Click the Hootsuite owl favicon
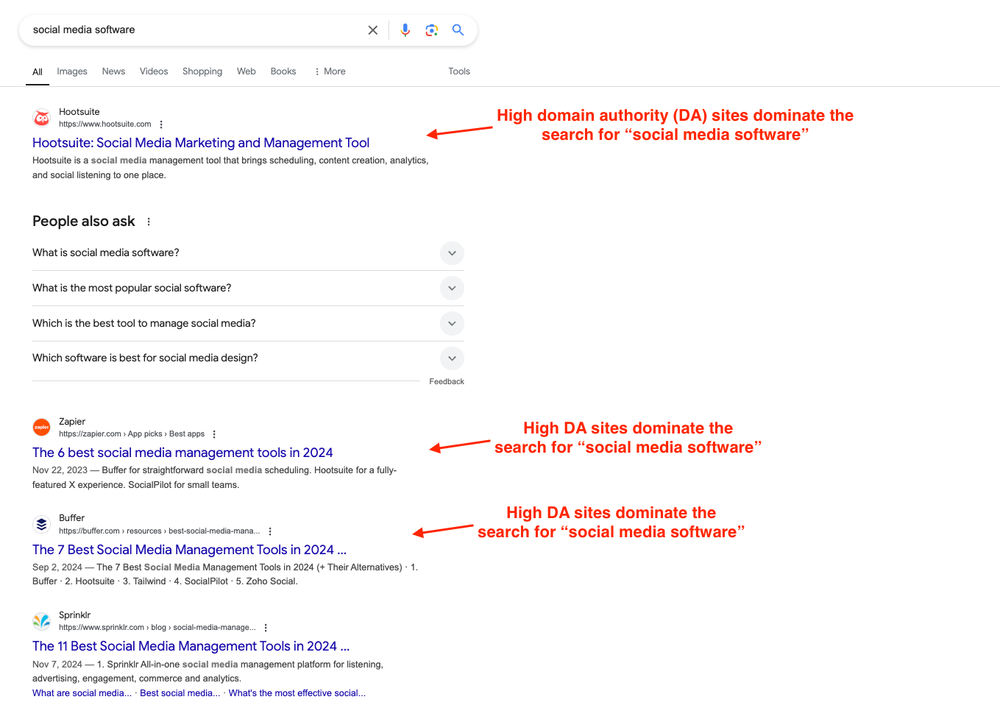The image size is (1000, 711). pos(41,118)
